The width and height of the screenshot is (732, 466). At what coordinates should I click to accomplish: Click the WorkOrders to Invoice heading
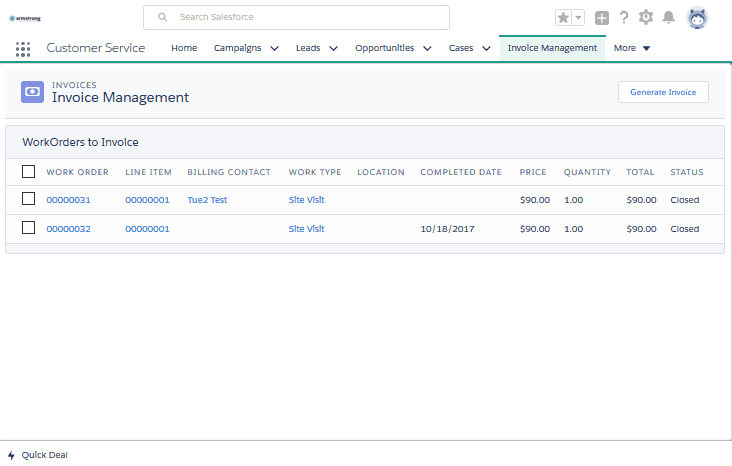[80, 142]
